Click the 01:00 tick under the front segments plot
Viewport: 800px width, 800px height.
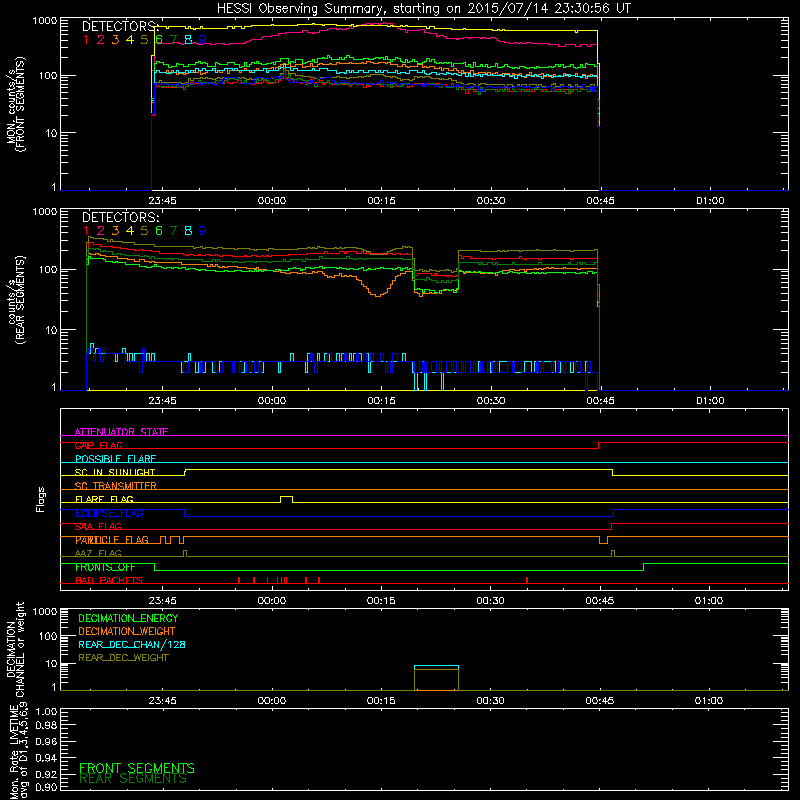tap(710, 201)
